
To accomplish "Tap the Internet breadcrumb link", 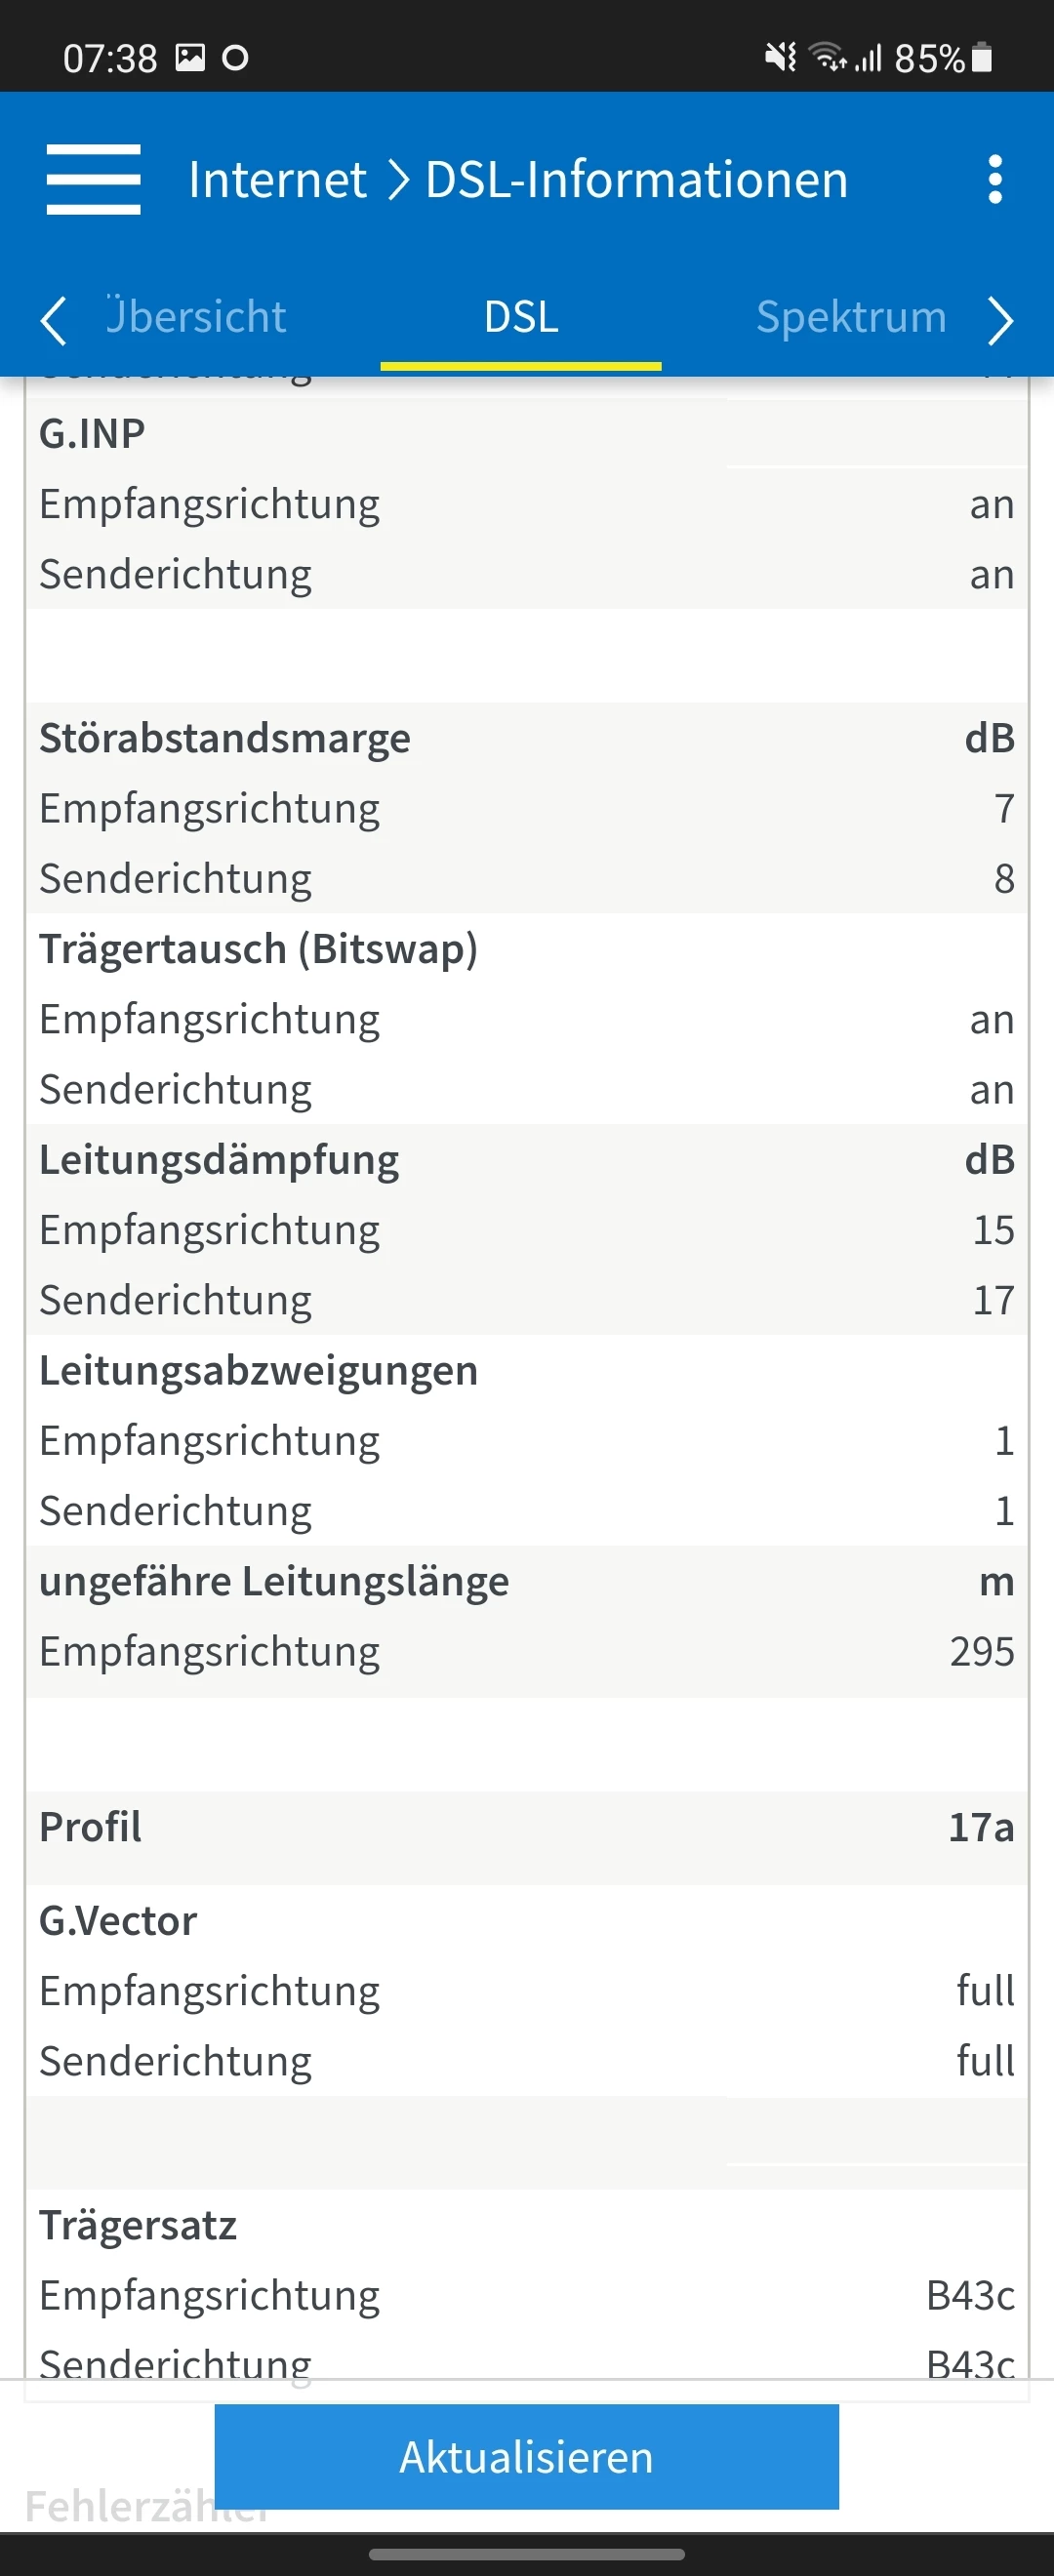I will (277, 180).
